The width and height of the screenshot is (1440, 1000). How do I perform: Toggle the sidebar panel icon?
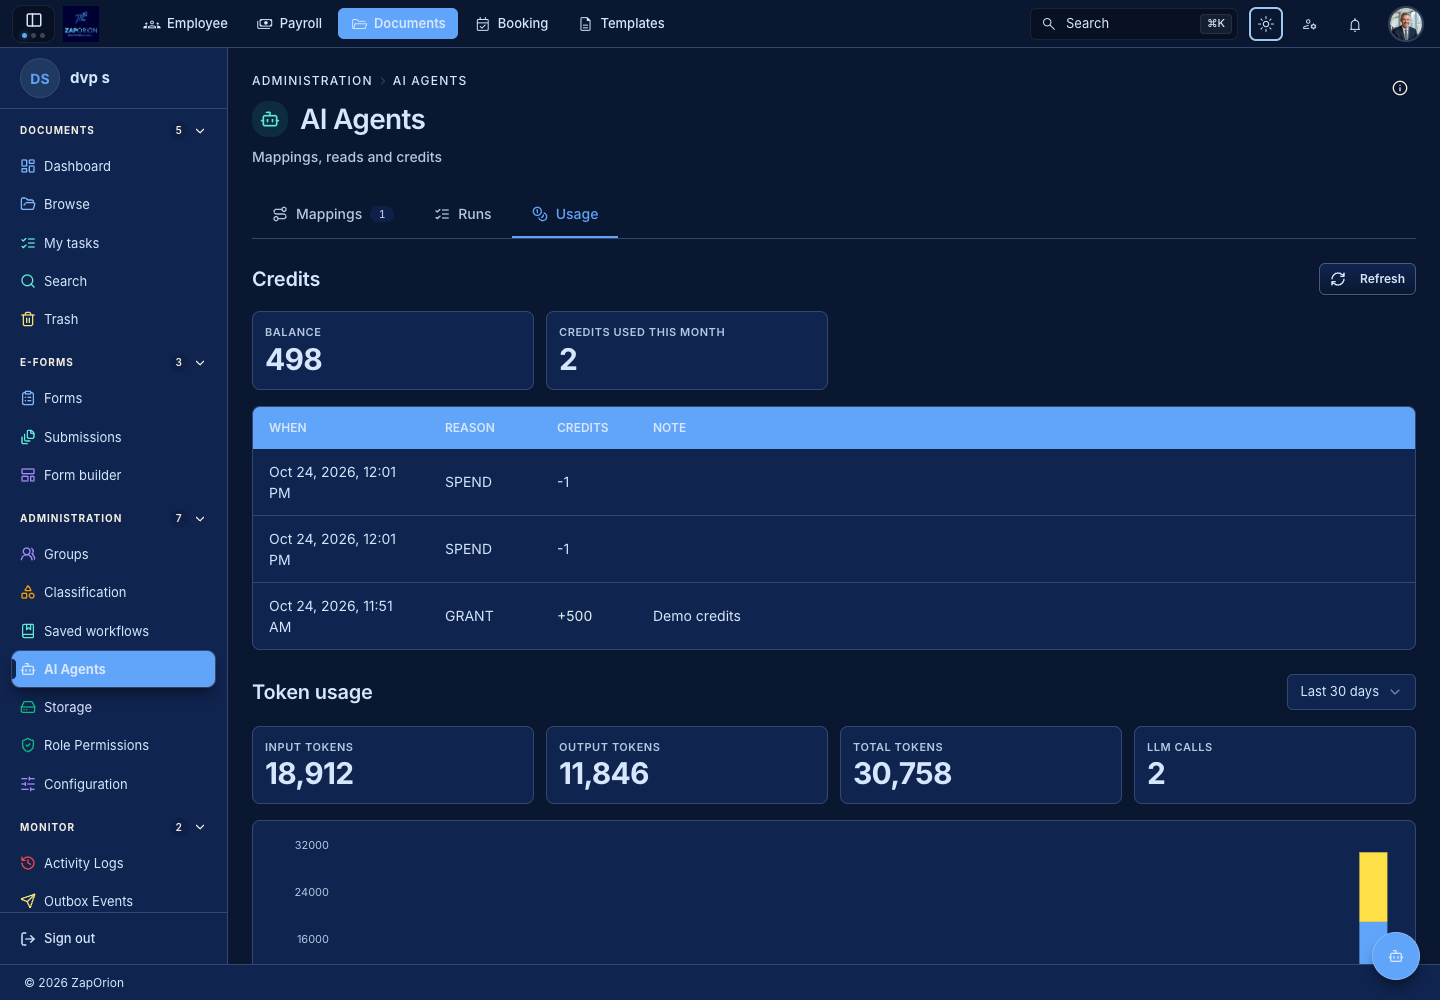pos(34,20)
